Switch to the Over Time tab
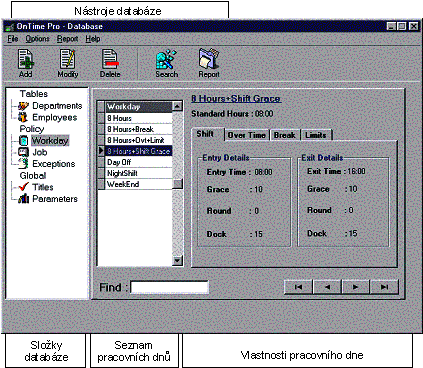423x368 pixels. coord(247,135)
